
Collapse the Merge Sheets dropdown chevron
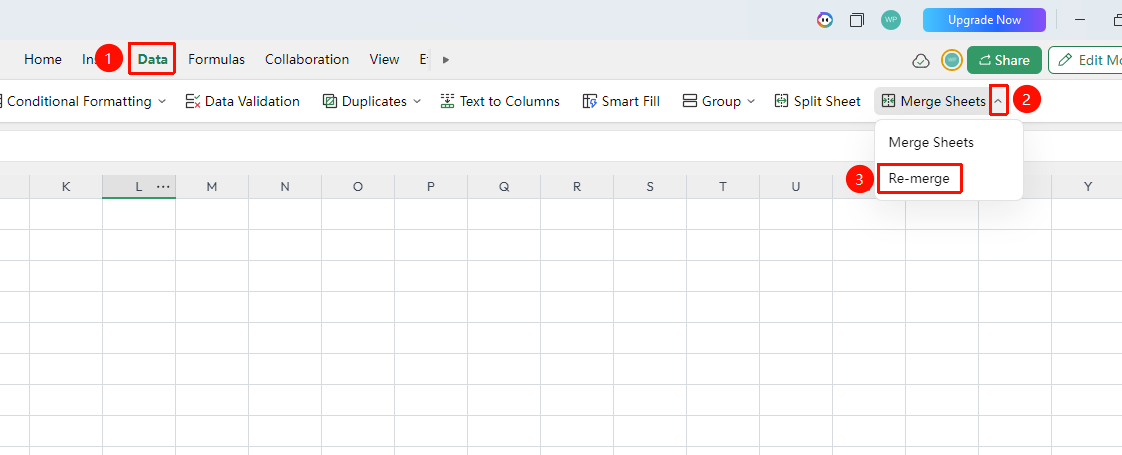[999, 102]
